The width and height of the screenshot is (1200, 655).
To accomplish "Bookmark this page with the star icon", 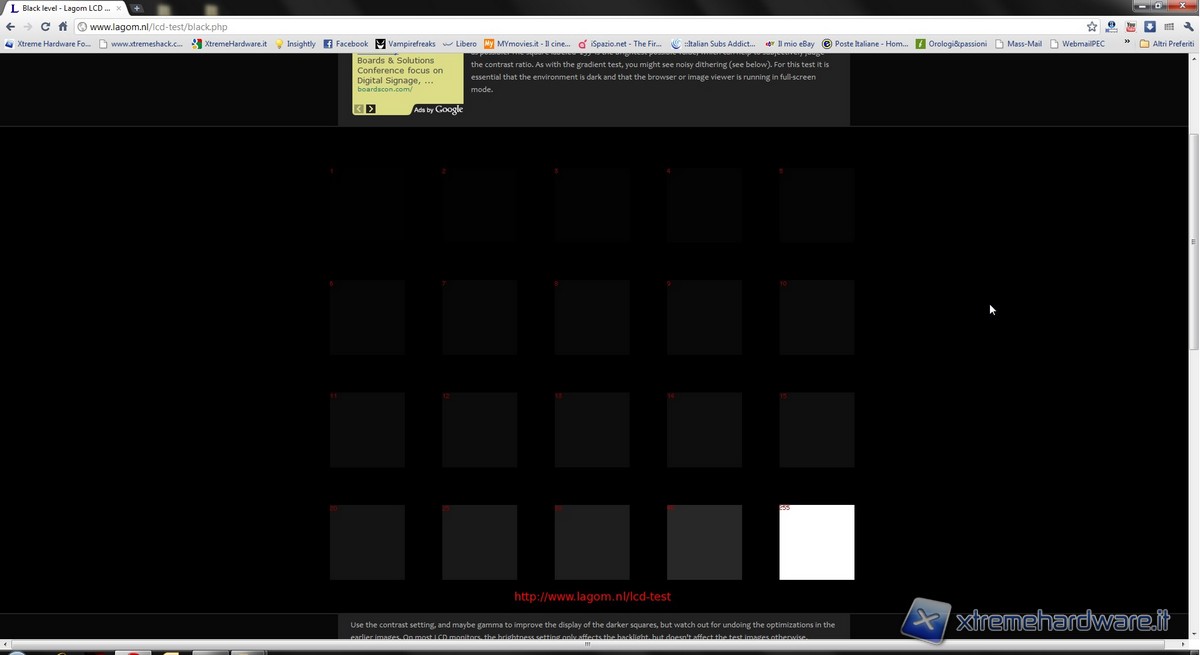I will click(x=1092, y=27).
